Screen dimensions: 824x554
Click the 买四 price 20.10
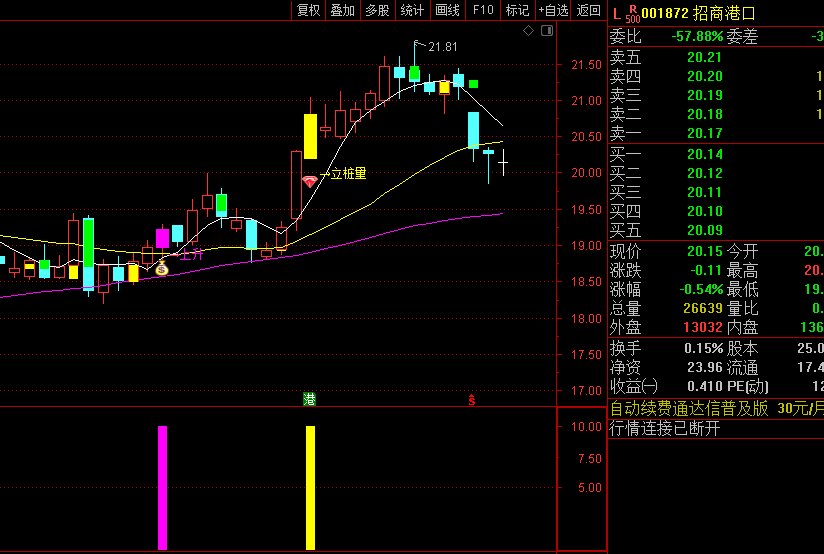coord(705,211)
